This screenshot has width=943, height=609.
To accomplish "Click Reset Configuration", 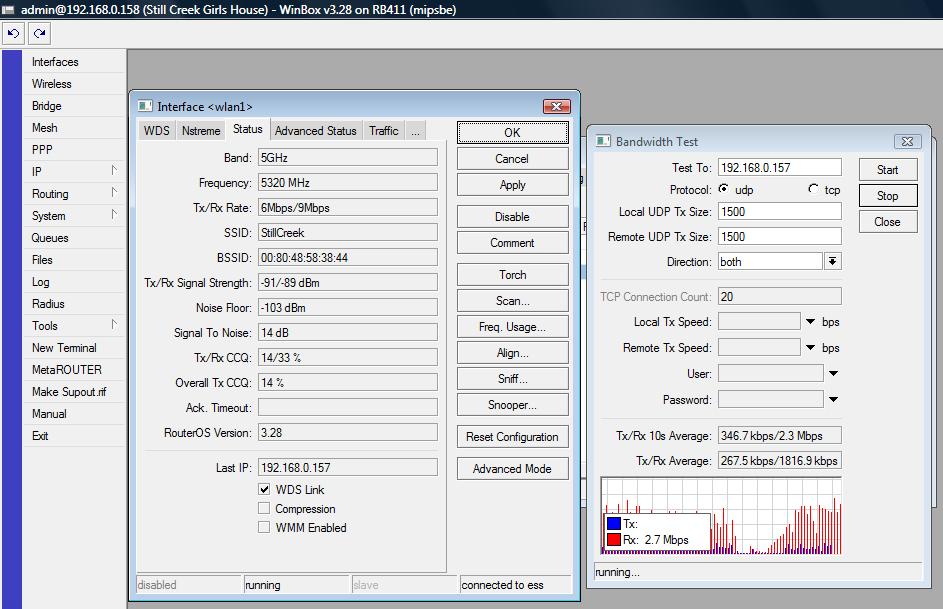I will click(x=511, y=436).
